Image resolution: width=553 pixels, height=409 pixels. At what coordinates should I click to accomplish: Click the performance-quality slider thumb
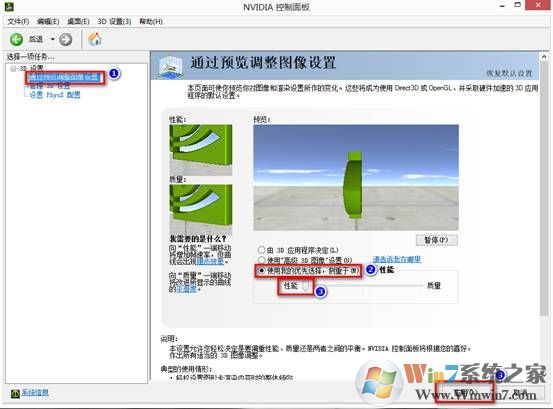tap(306, 286)
